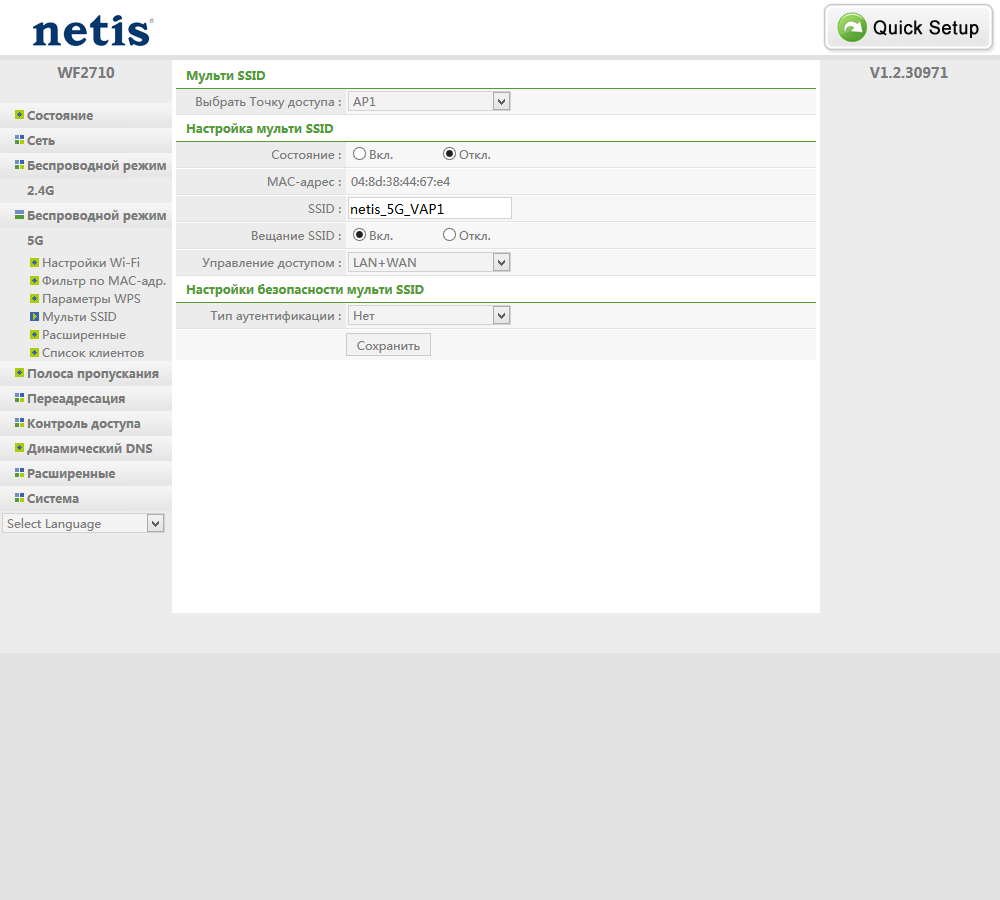The image size is (1000, 900).
Task: Click MAC address 04:8d:38:44:67:e4
Action: [401, 182]
